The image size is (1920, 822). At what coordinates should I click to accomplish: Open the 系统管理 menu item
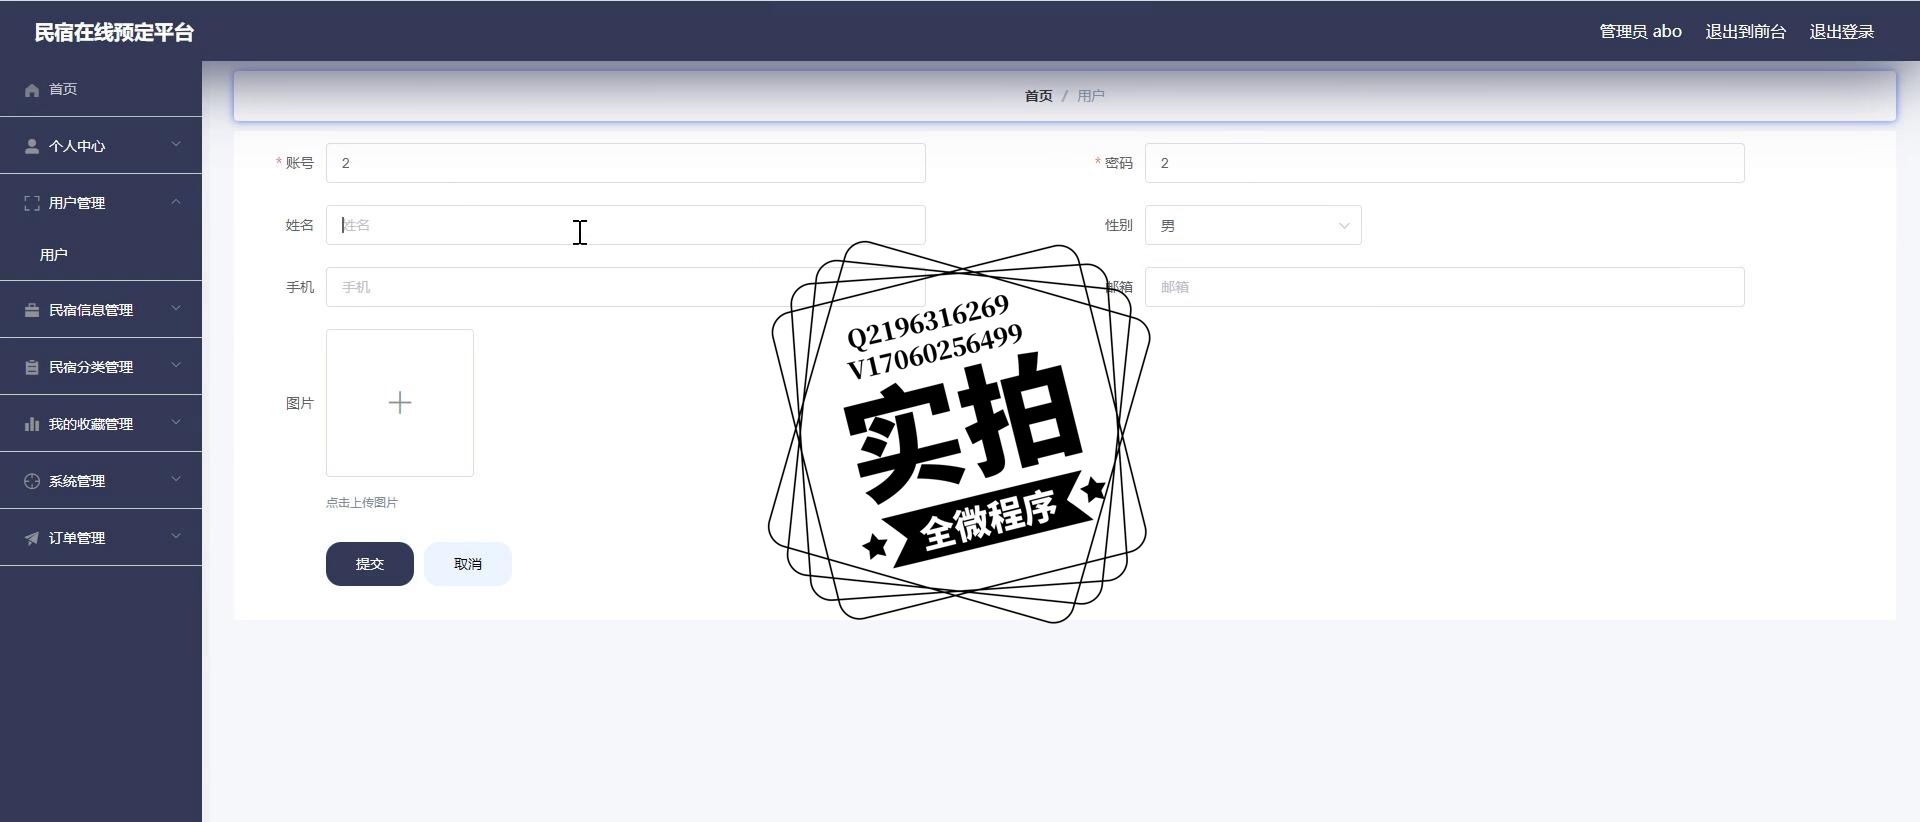pyautogui.click(x=101, y=481)
